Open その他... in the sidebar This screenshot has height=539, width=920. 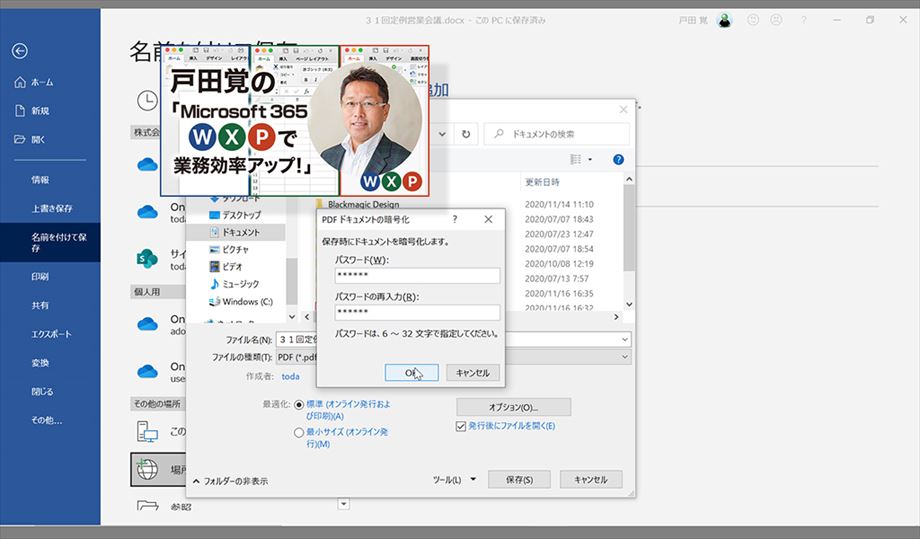46,420
